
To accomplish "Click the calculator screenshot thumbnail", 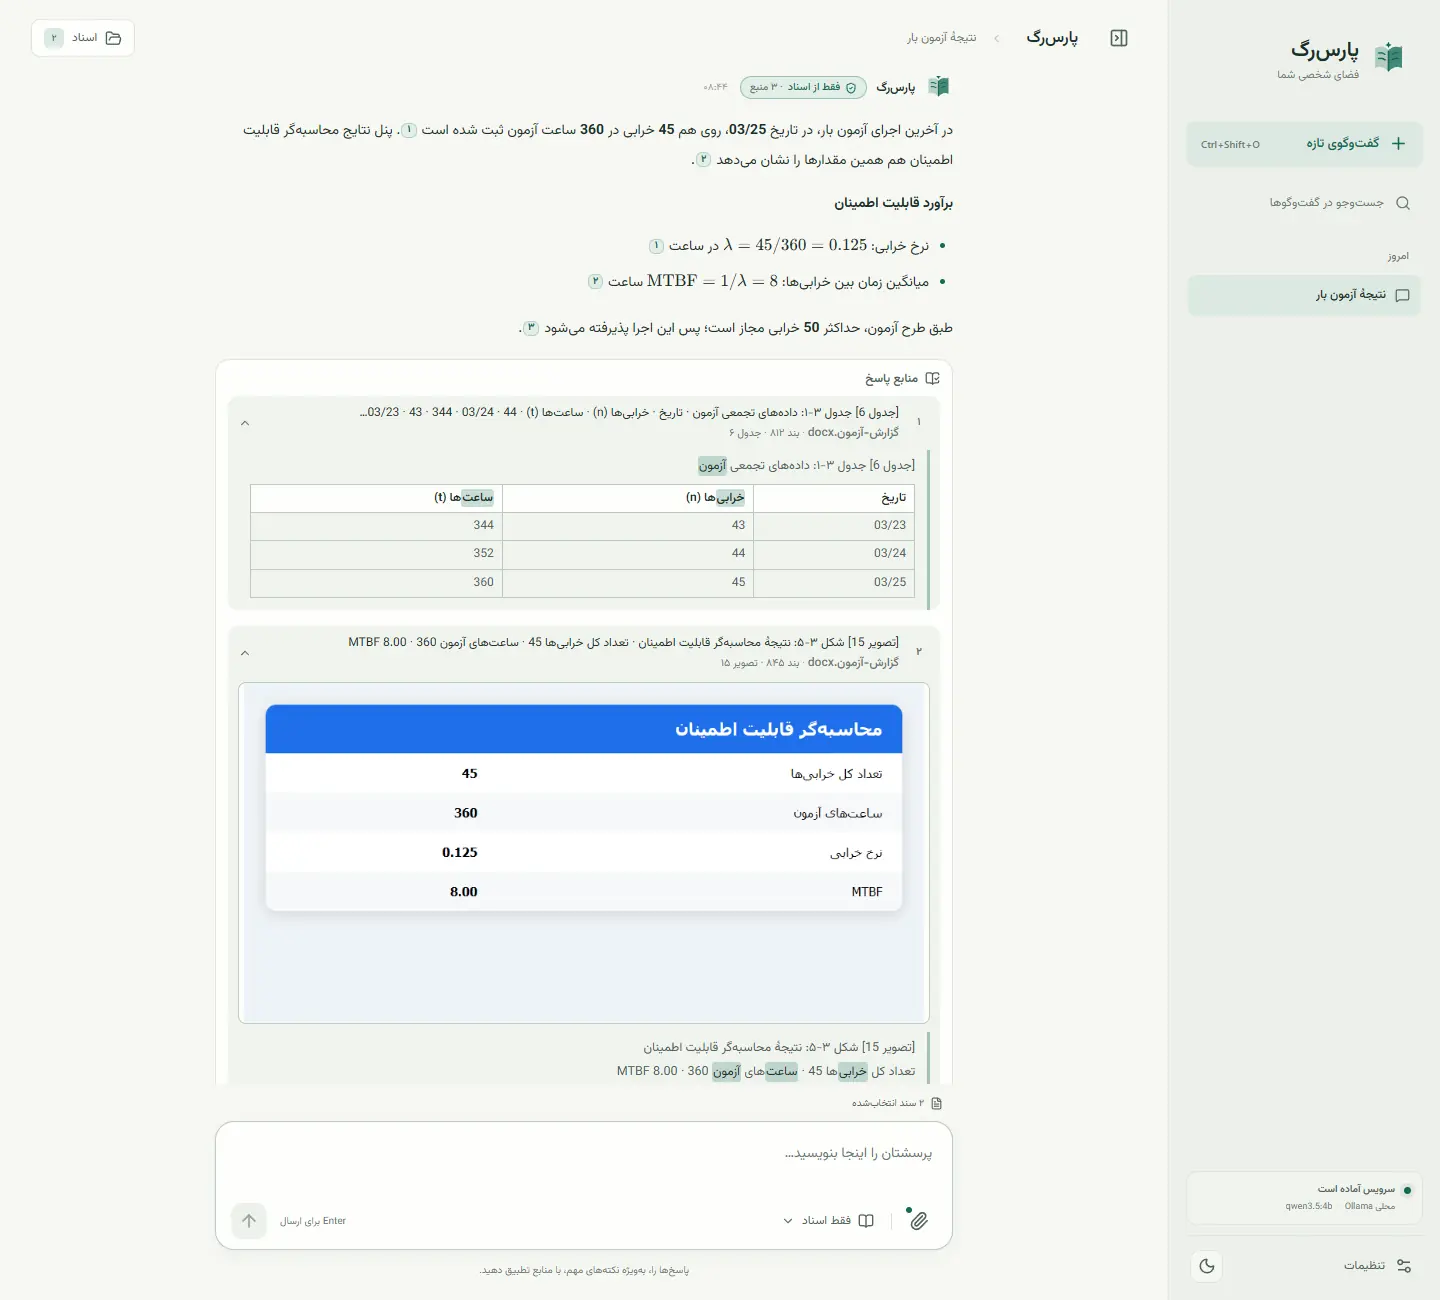I will tap(584, 853).
